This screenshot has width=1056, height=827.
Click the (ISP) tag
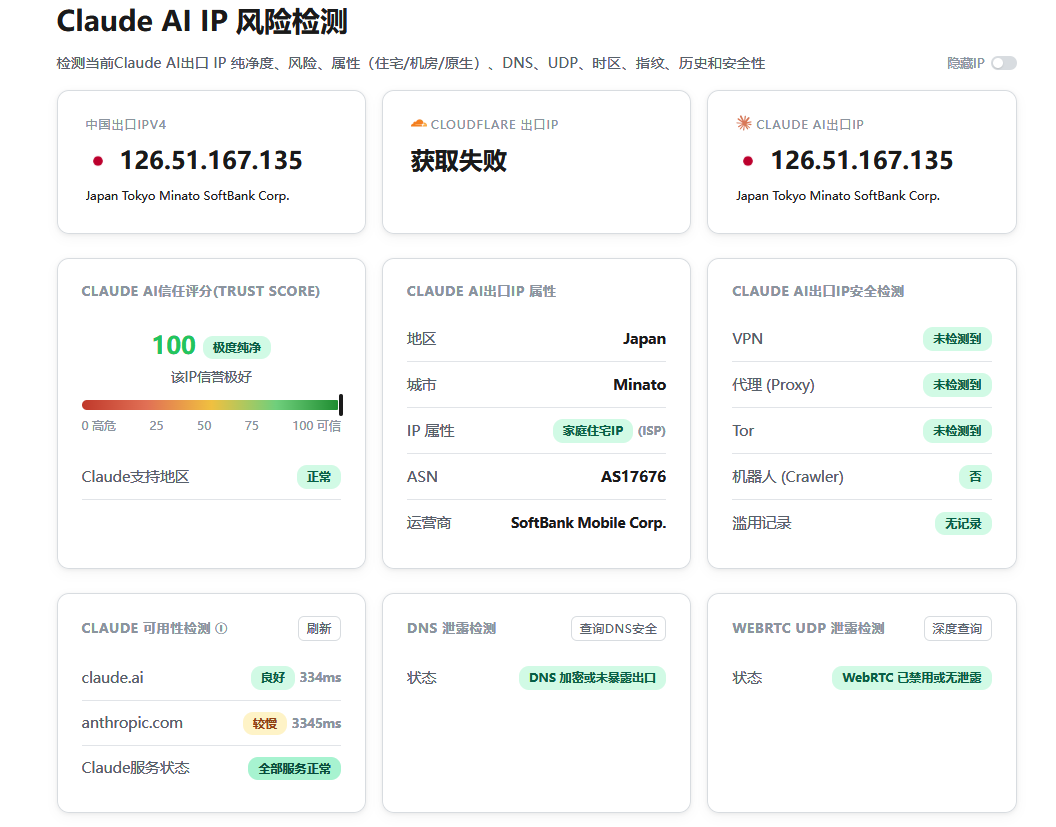coord(651,430)
